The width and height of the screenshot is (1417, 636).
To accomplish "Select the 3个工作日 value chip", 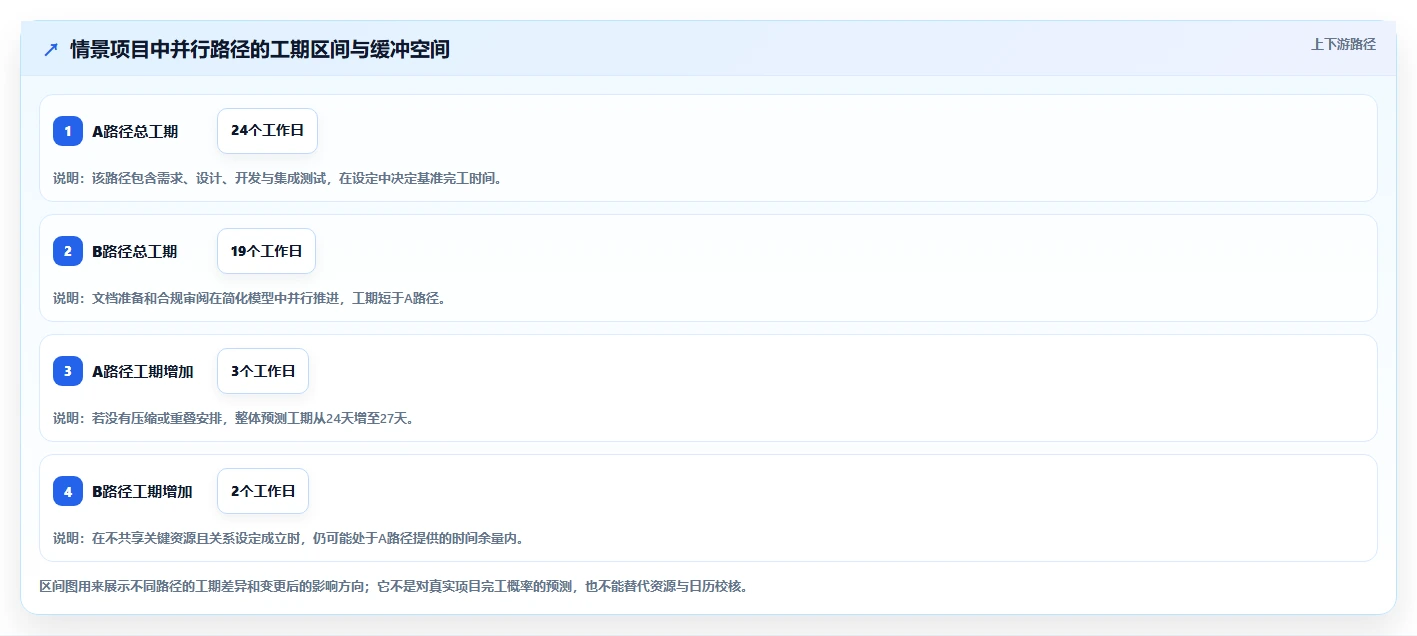I will (263, 371).
